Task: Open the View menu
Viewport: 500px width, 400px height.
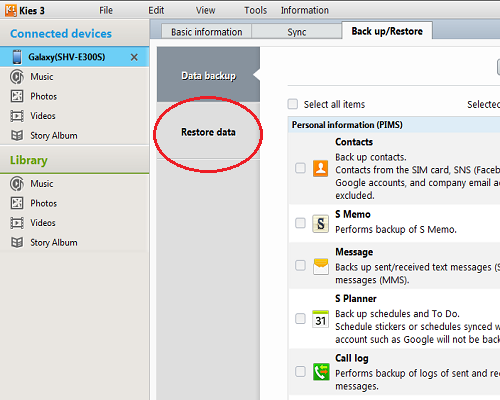Action: pos(206,10)
